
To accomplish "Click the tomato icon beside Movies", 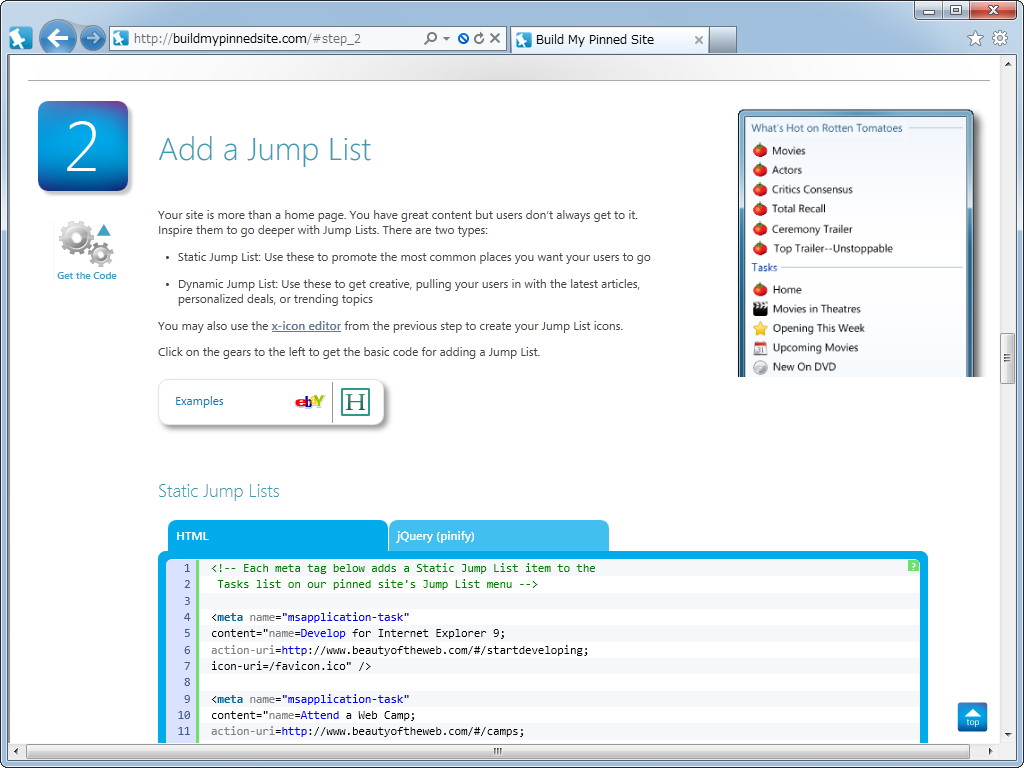I will pos(760,150).
